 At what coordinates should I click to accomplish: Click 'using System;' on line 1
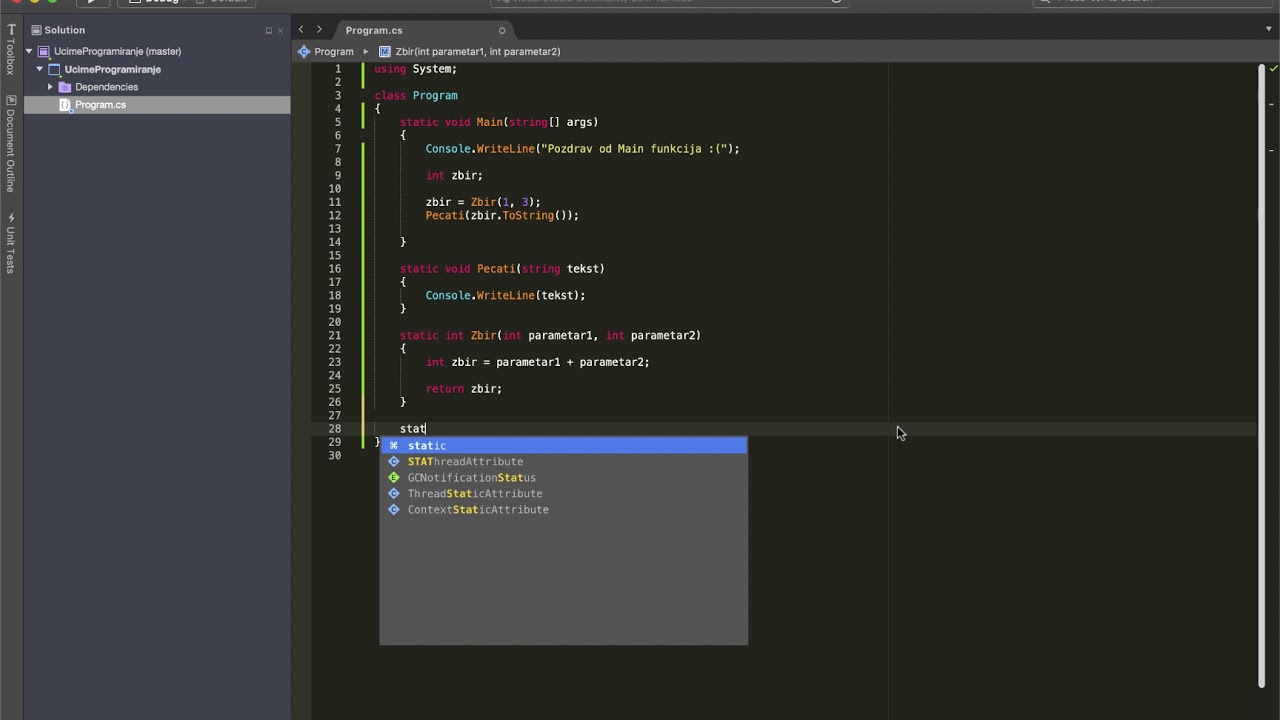(415, 69)
